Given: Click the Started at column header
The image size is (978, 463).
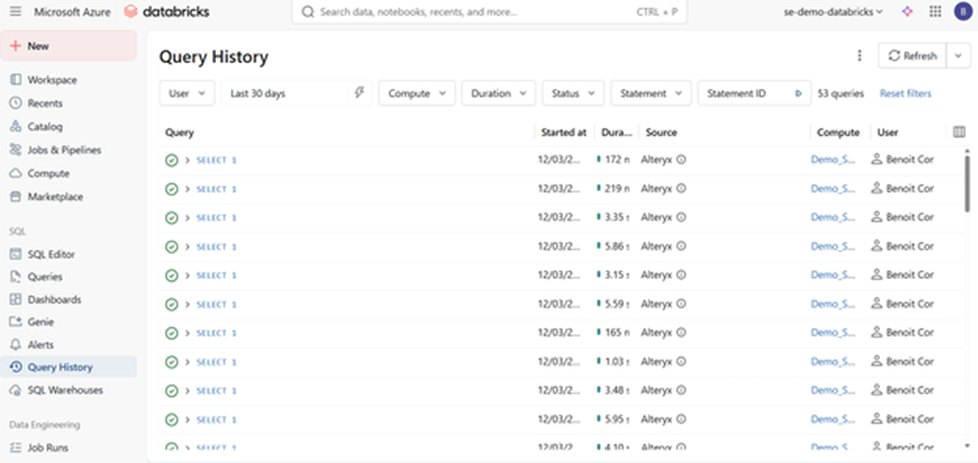Looking at the screenshot, I should pyautogui.click(x=564, y=132).
